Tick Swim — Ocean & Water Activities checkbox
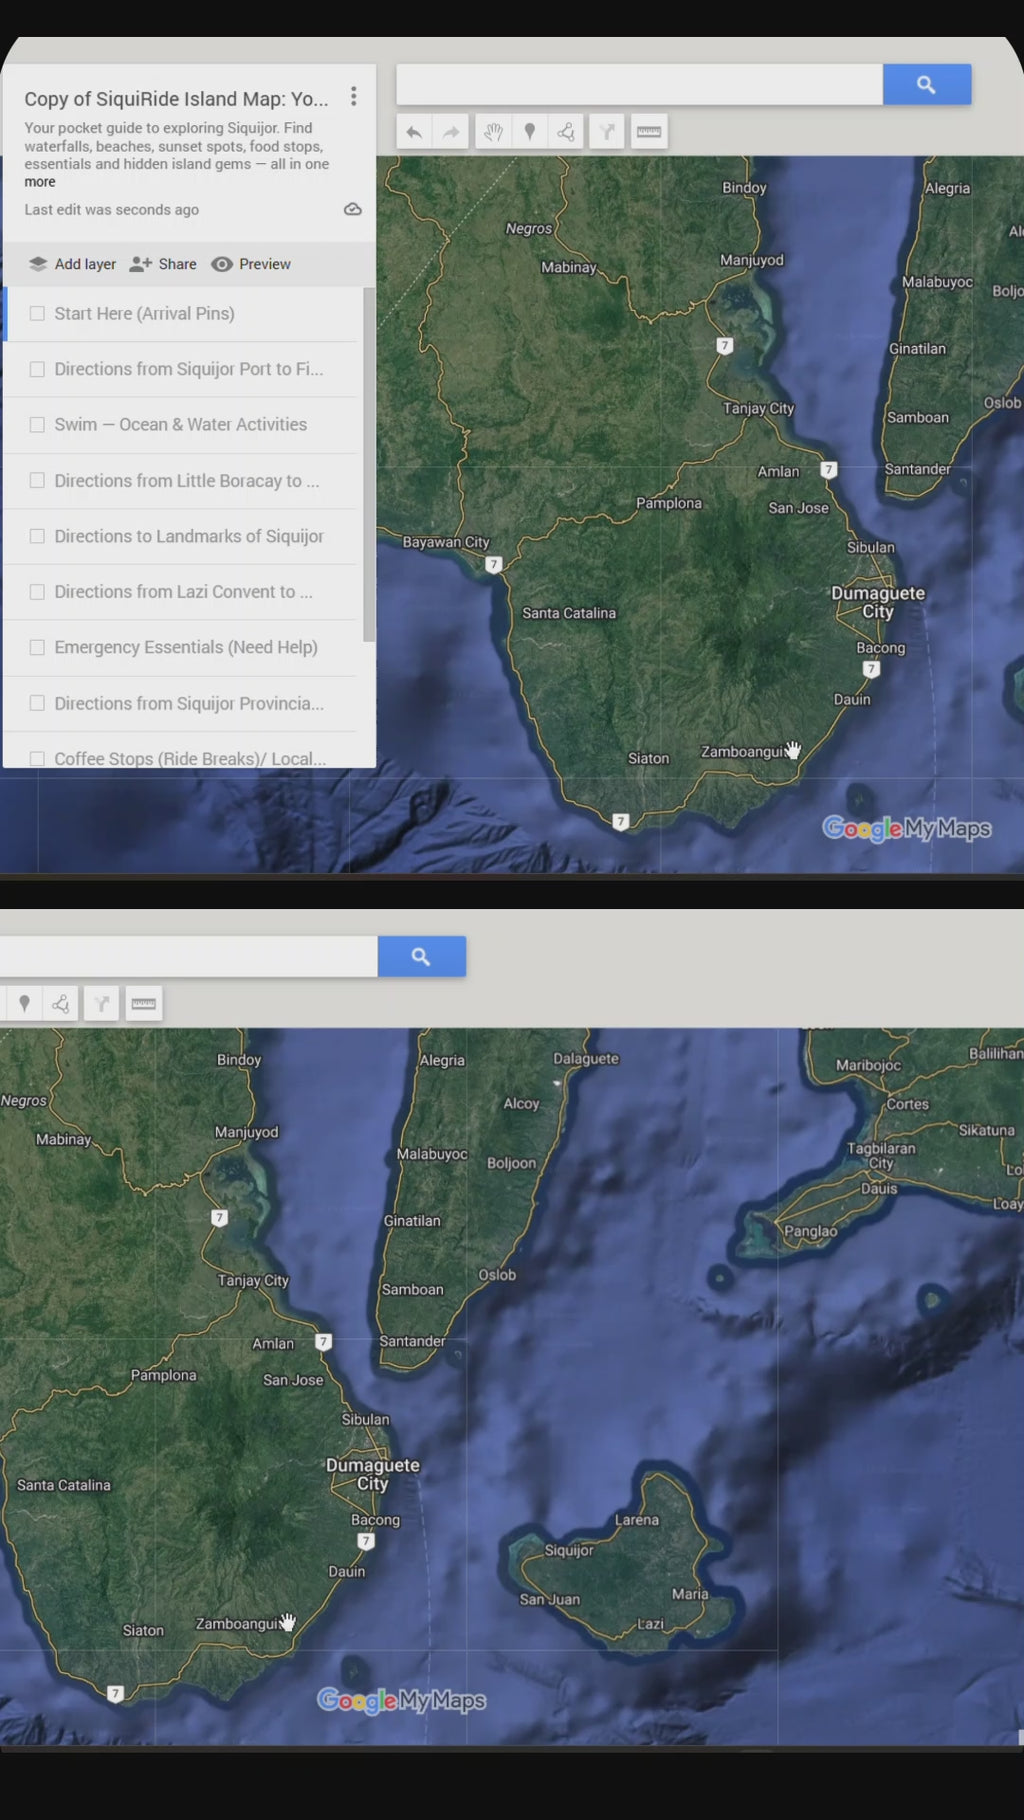This screenshot has height=1820, width=1024. 37,425
